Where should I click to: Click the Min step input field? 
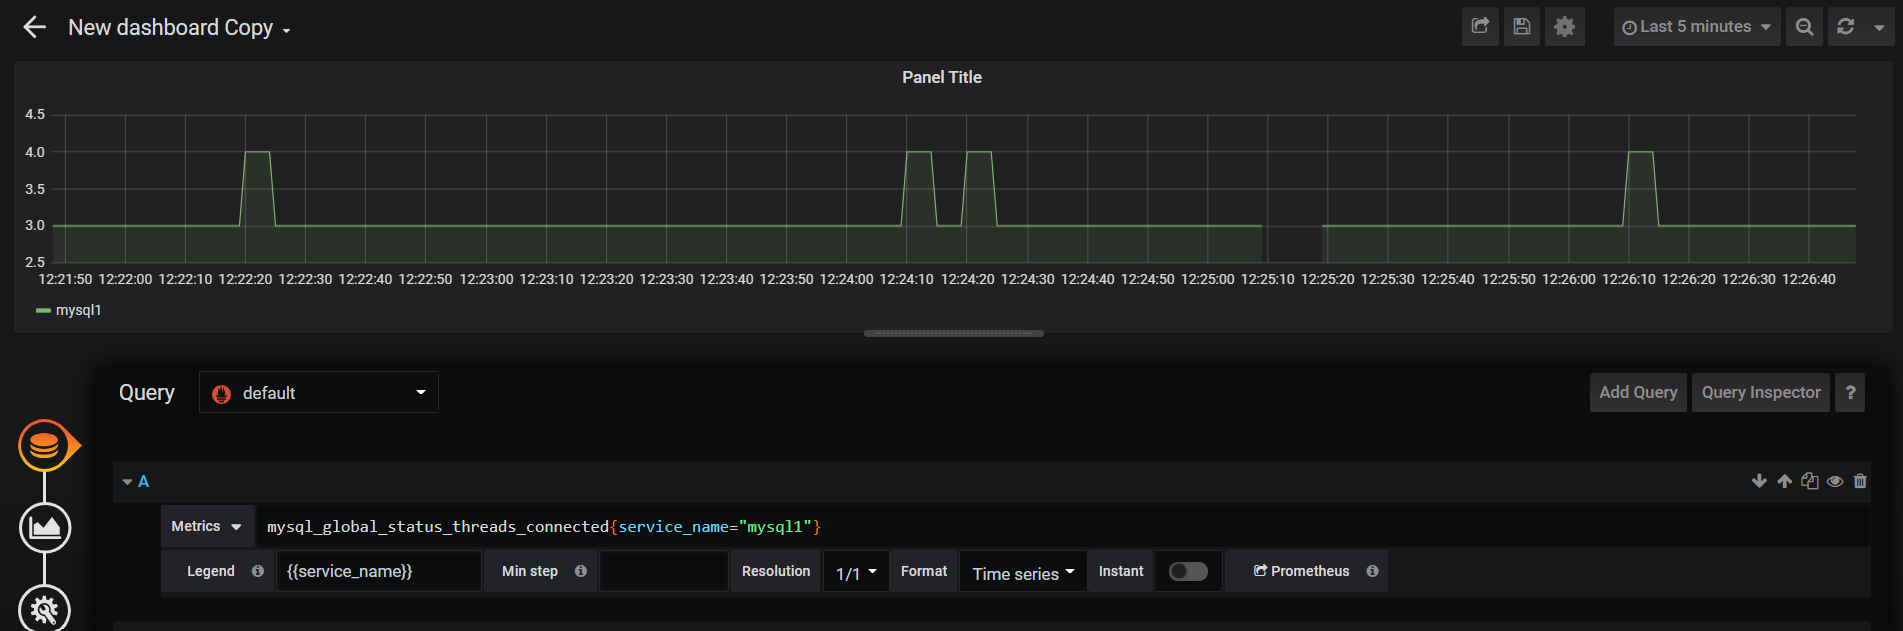click(663, 571)
